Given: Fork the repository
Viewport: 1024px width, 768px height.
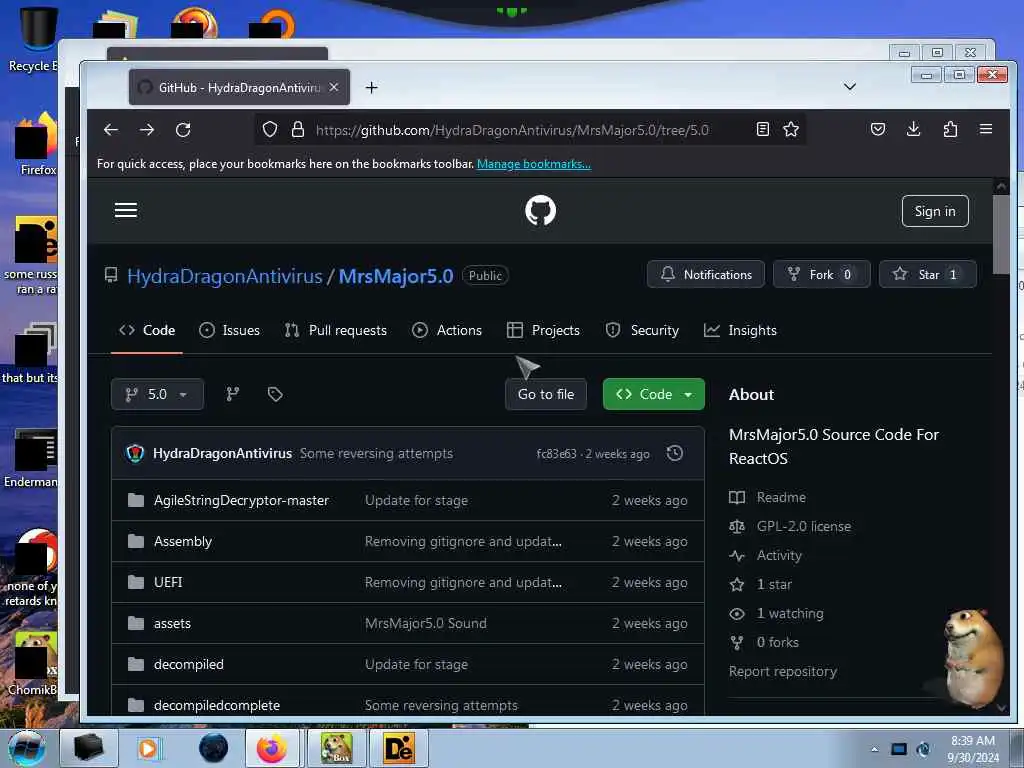Looking at the screenshot, I should coord(822,274).
